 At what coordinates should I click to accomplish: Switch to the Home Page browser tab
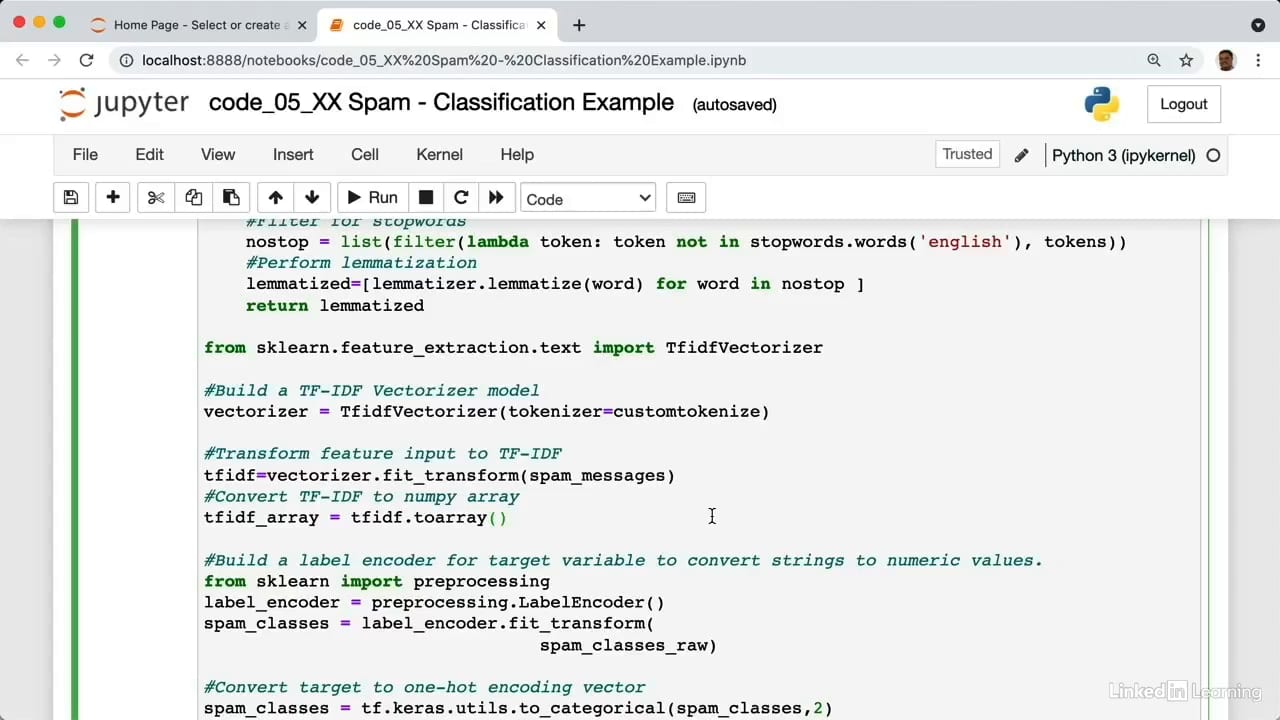200,25
